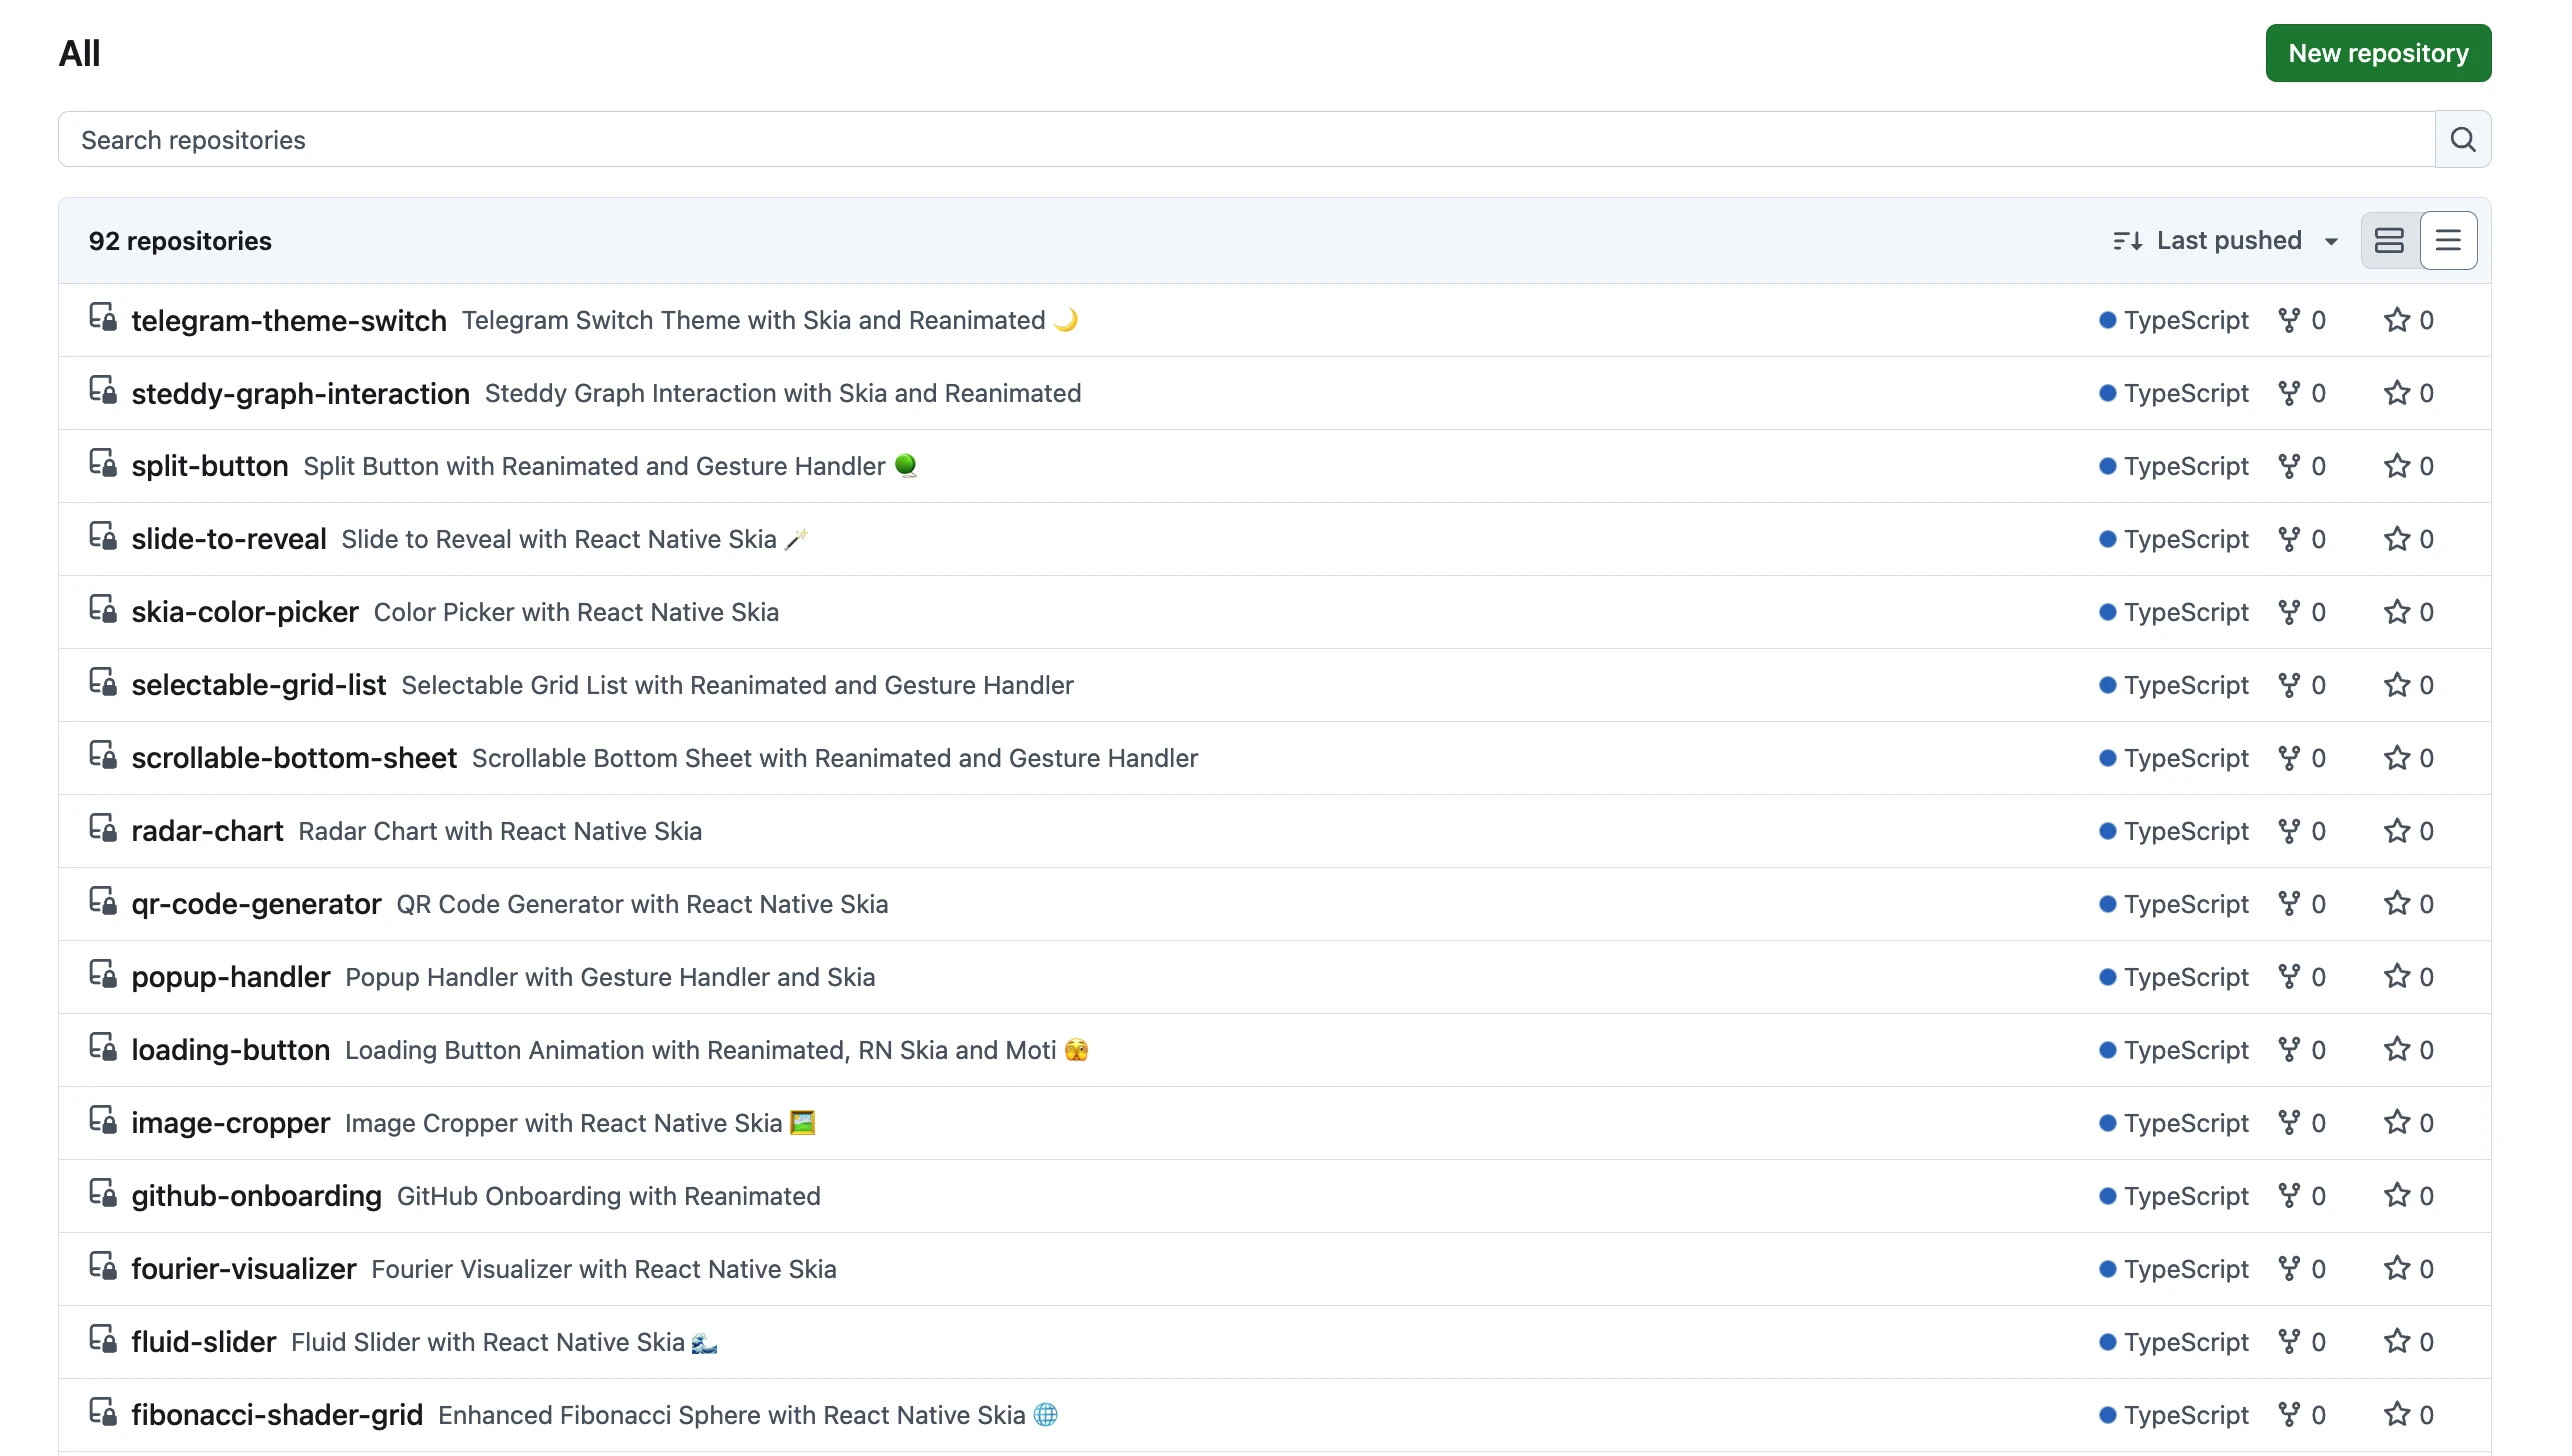
Task: Click the Last pushed dropdown caret
Action: pyautogui.click(x=2331, y=242)
